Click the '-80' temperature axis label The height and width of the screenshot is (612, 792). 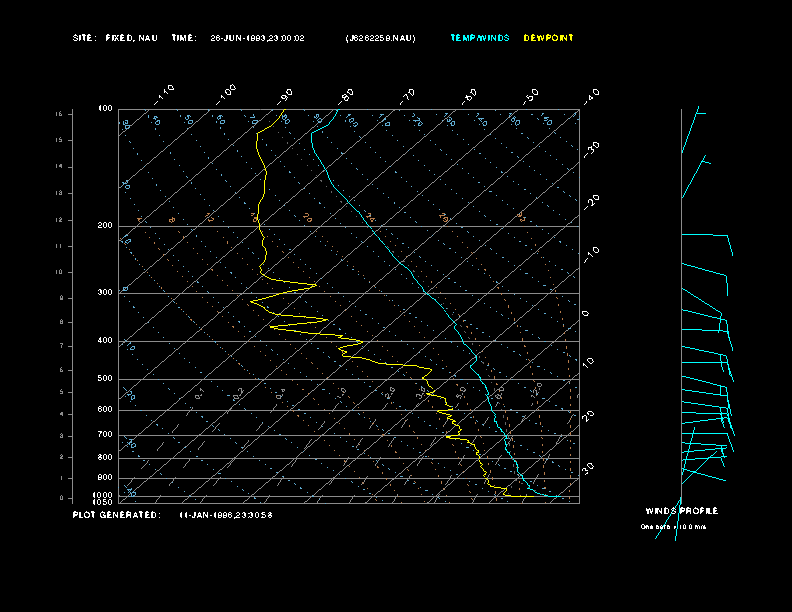coord(346,96)
